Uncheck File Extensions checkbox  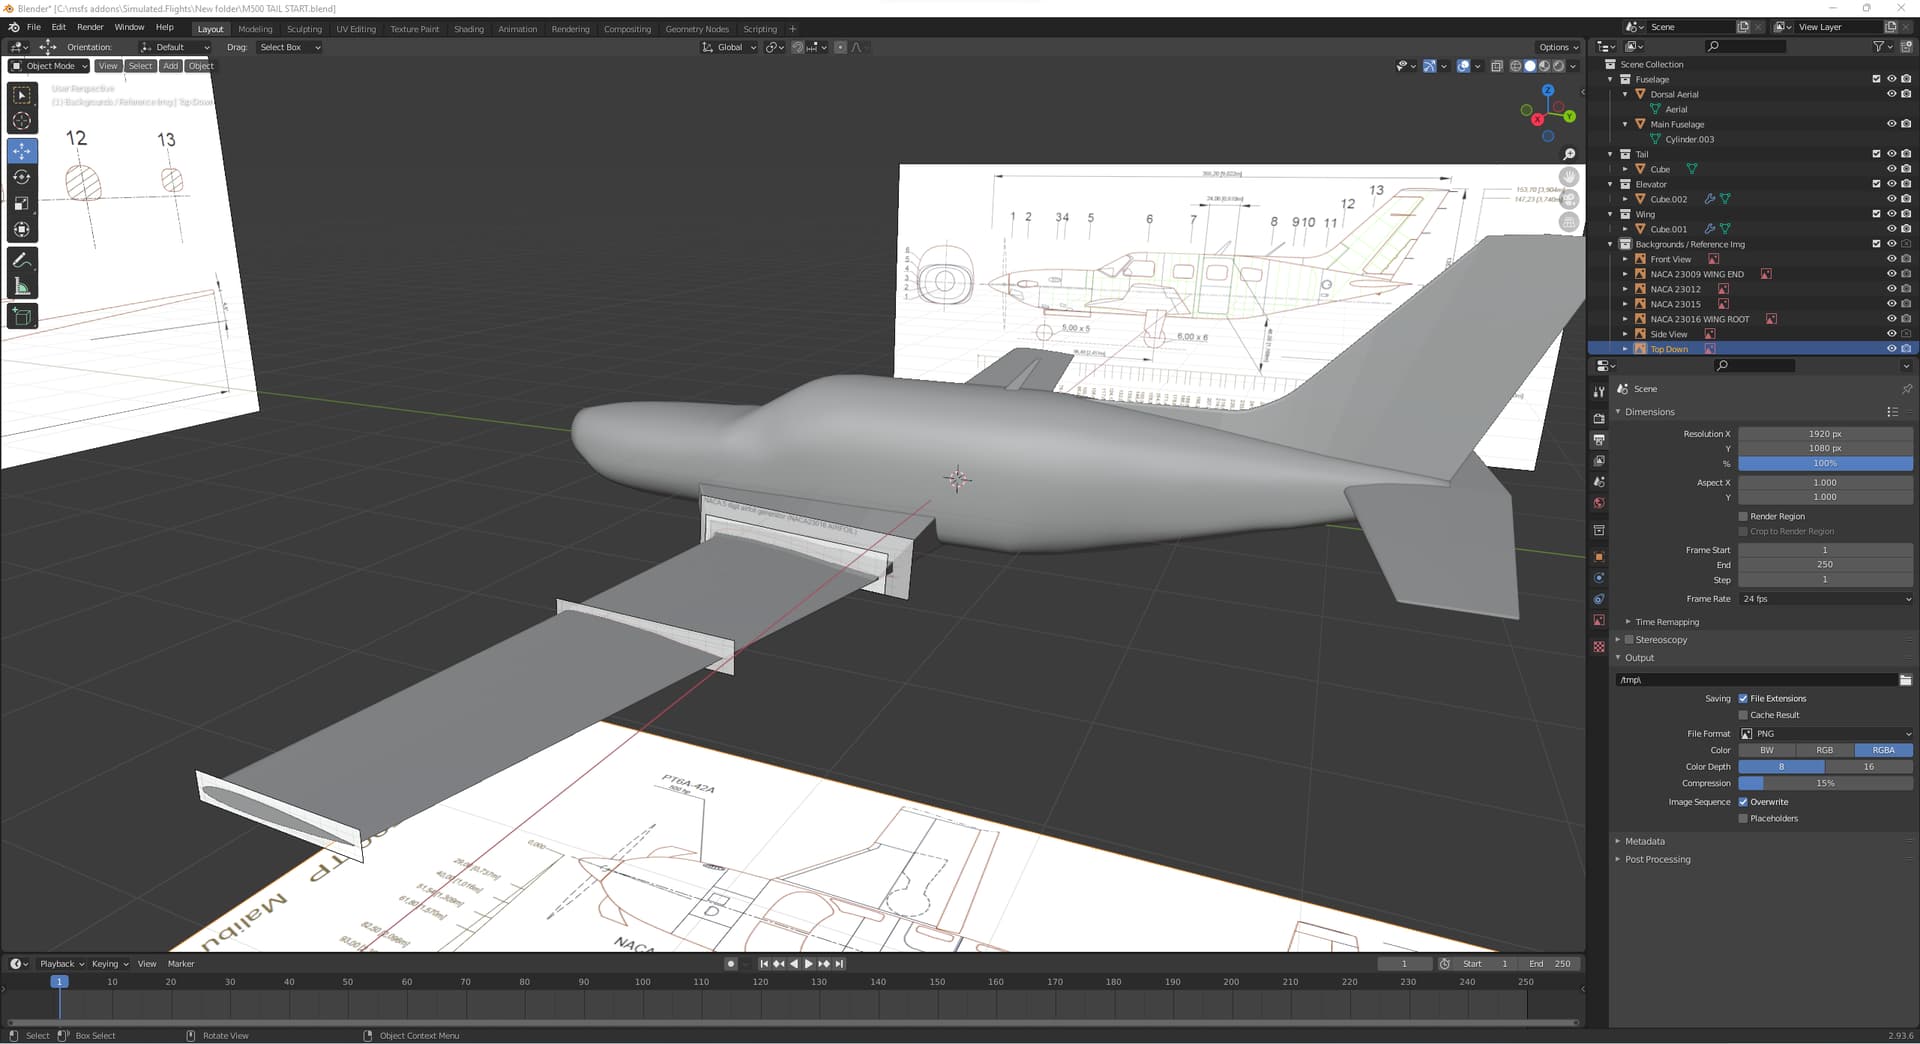click(x=1743, y=699)
